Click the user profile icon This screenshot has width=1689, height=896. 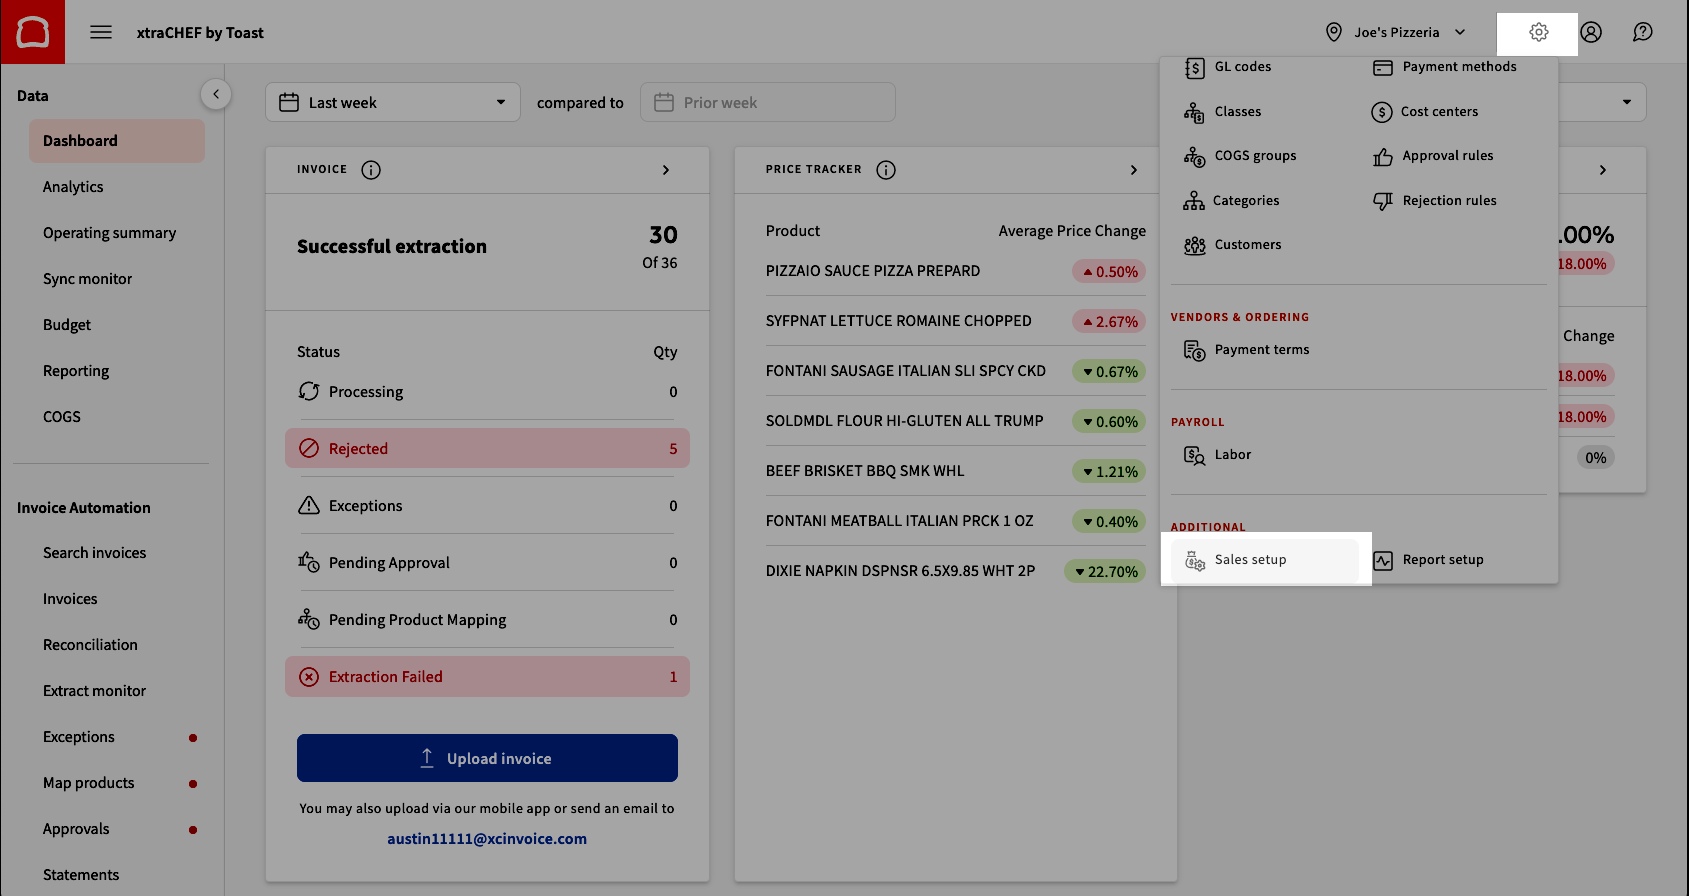(x=1590, y=33)
